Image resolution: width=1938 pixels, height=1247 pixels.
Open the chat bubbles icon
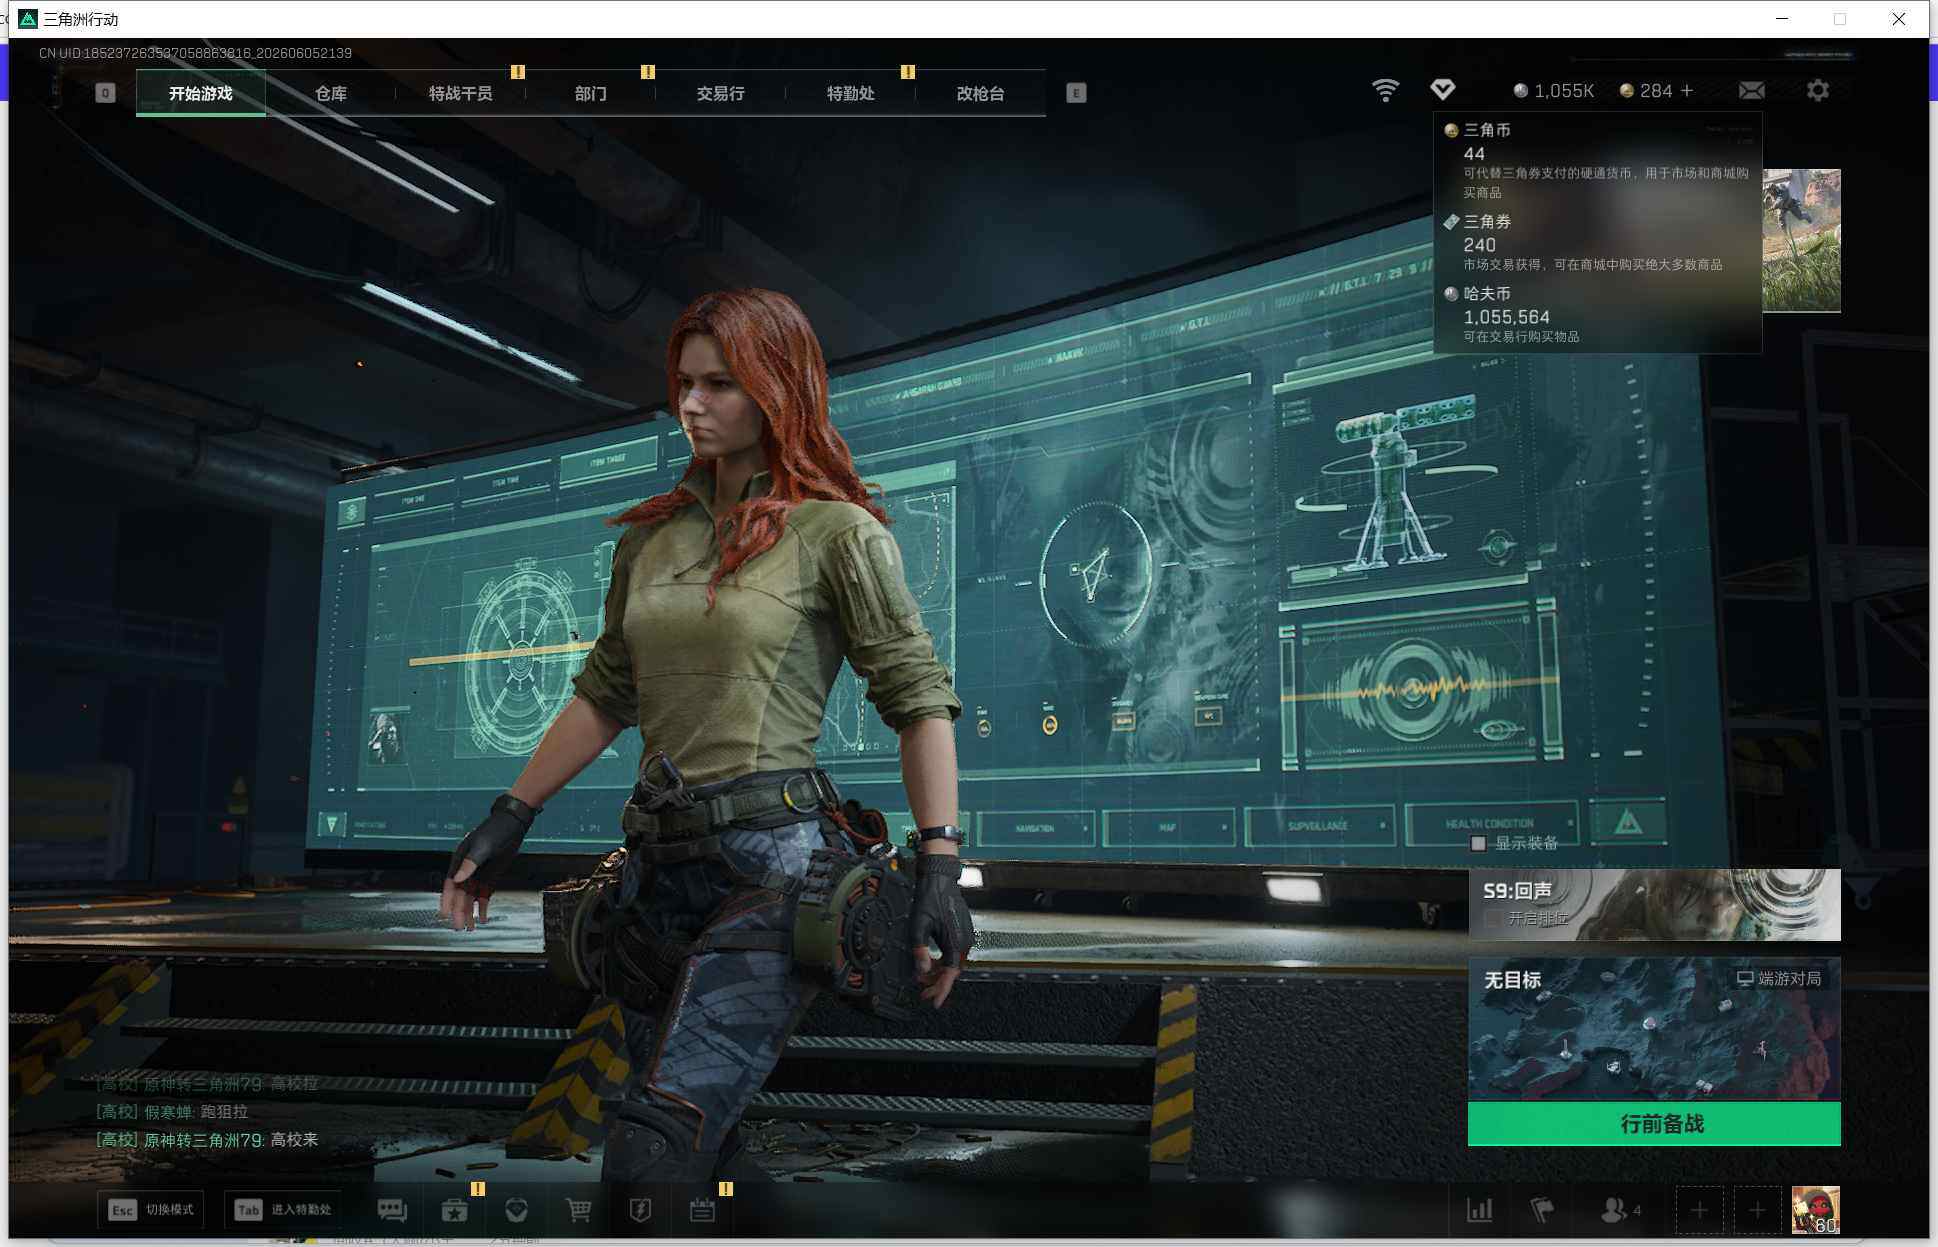tap(392, 1211)
